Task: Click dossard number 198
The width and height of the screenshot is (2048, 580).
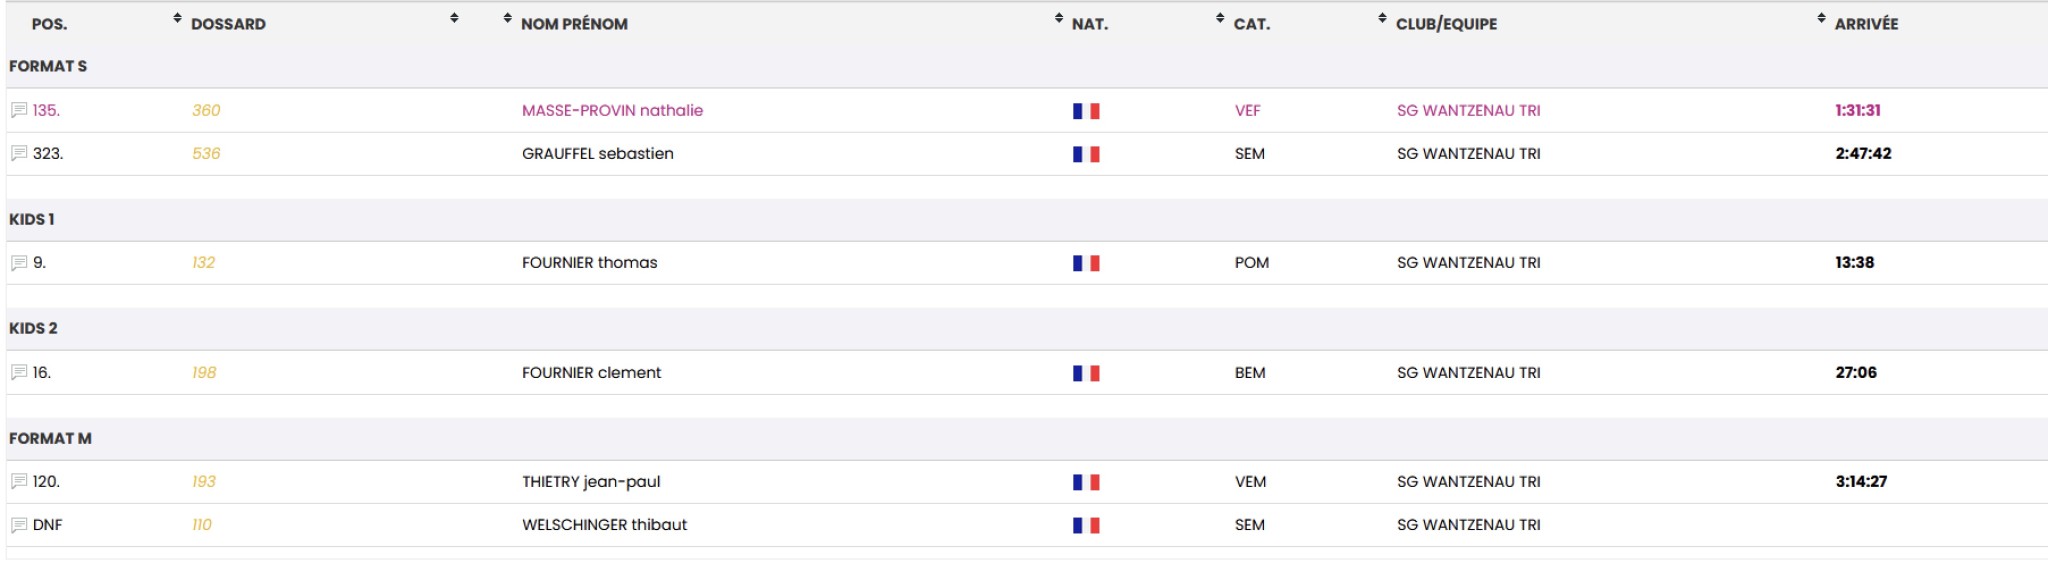Action: tap(204, 372)
